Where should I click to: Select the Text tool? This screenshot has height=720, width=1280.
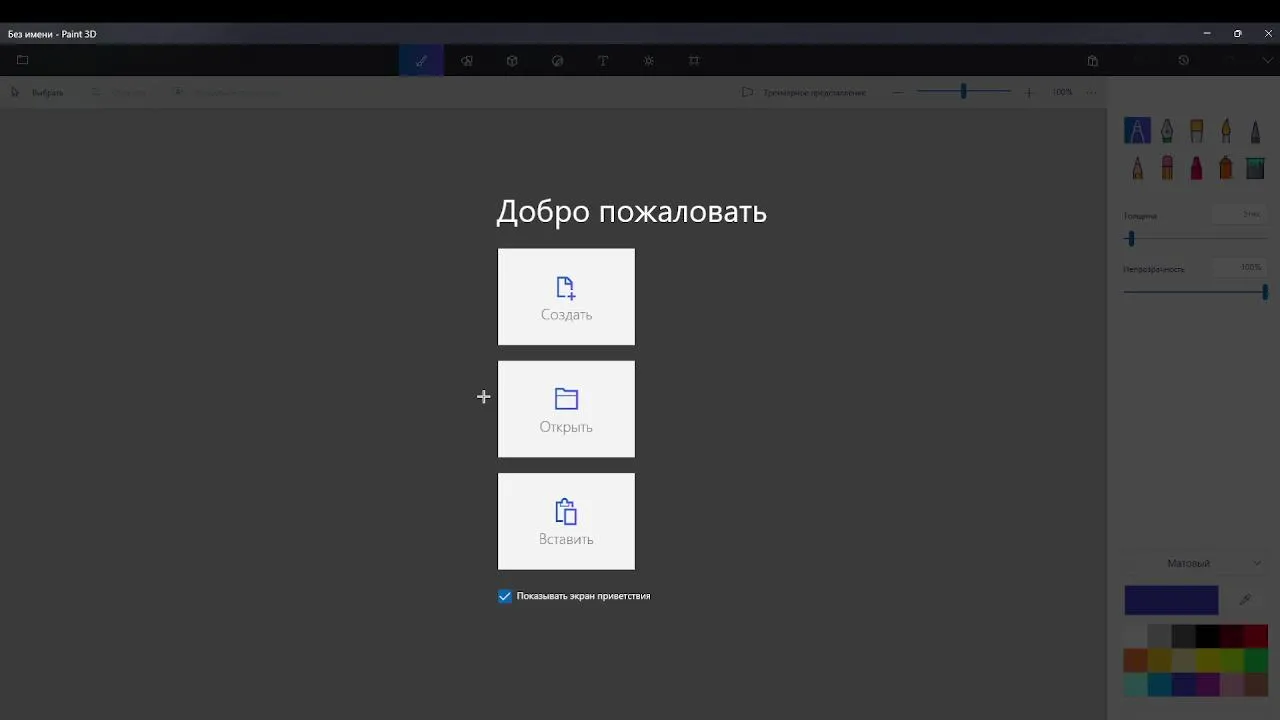pyautogui.click(x=603, y=60)
